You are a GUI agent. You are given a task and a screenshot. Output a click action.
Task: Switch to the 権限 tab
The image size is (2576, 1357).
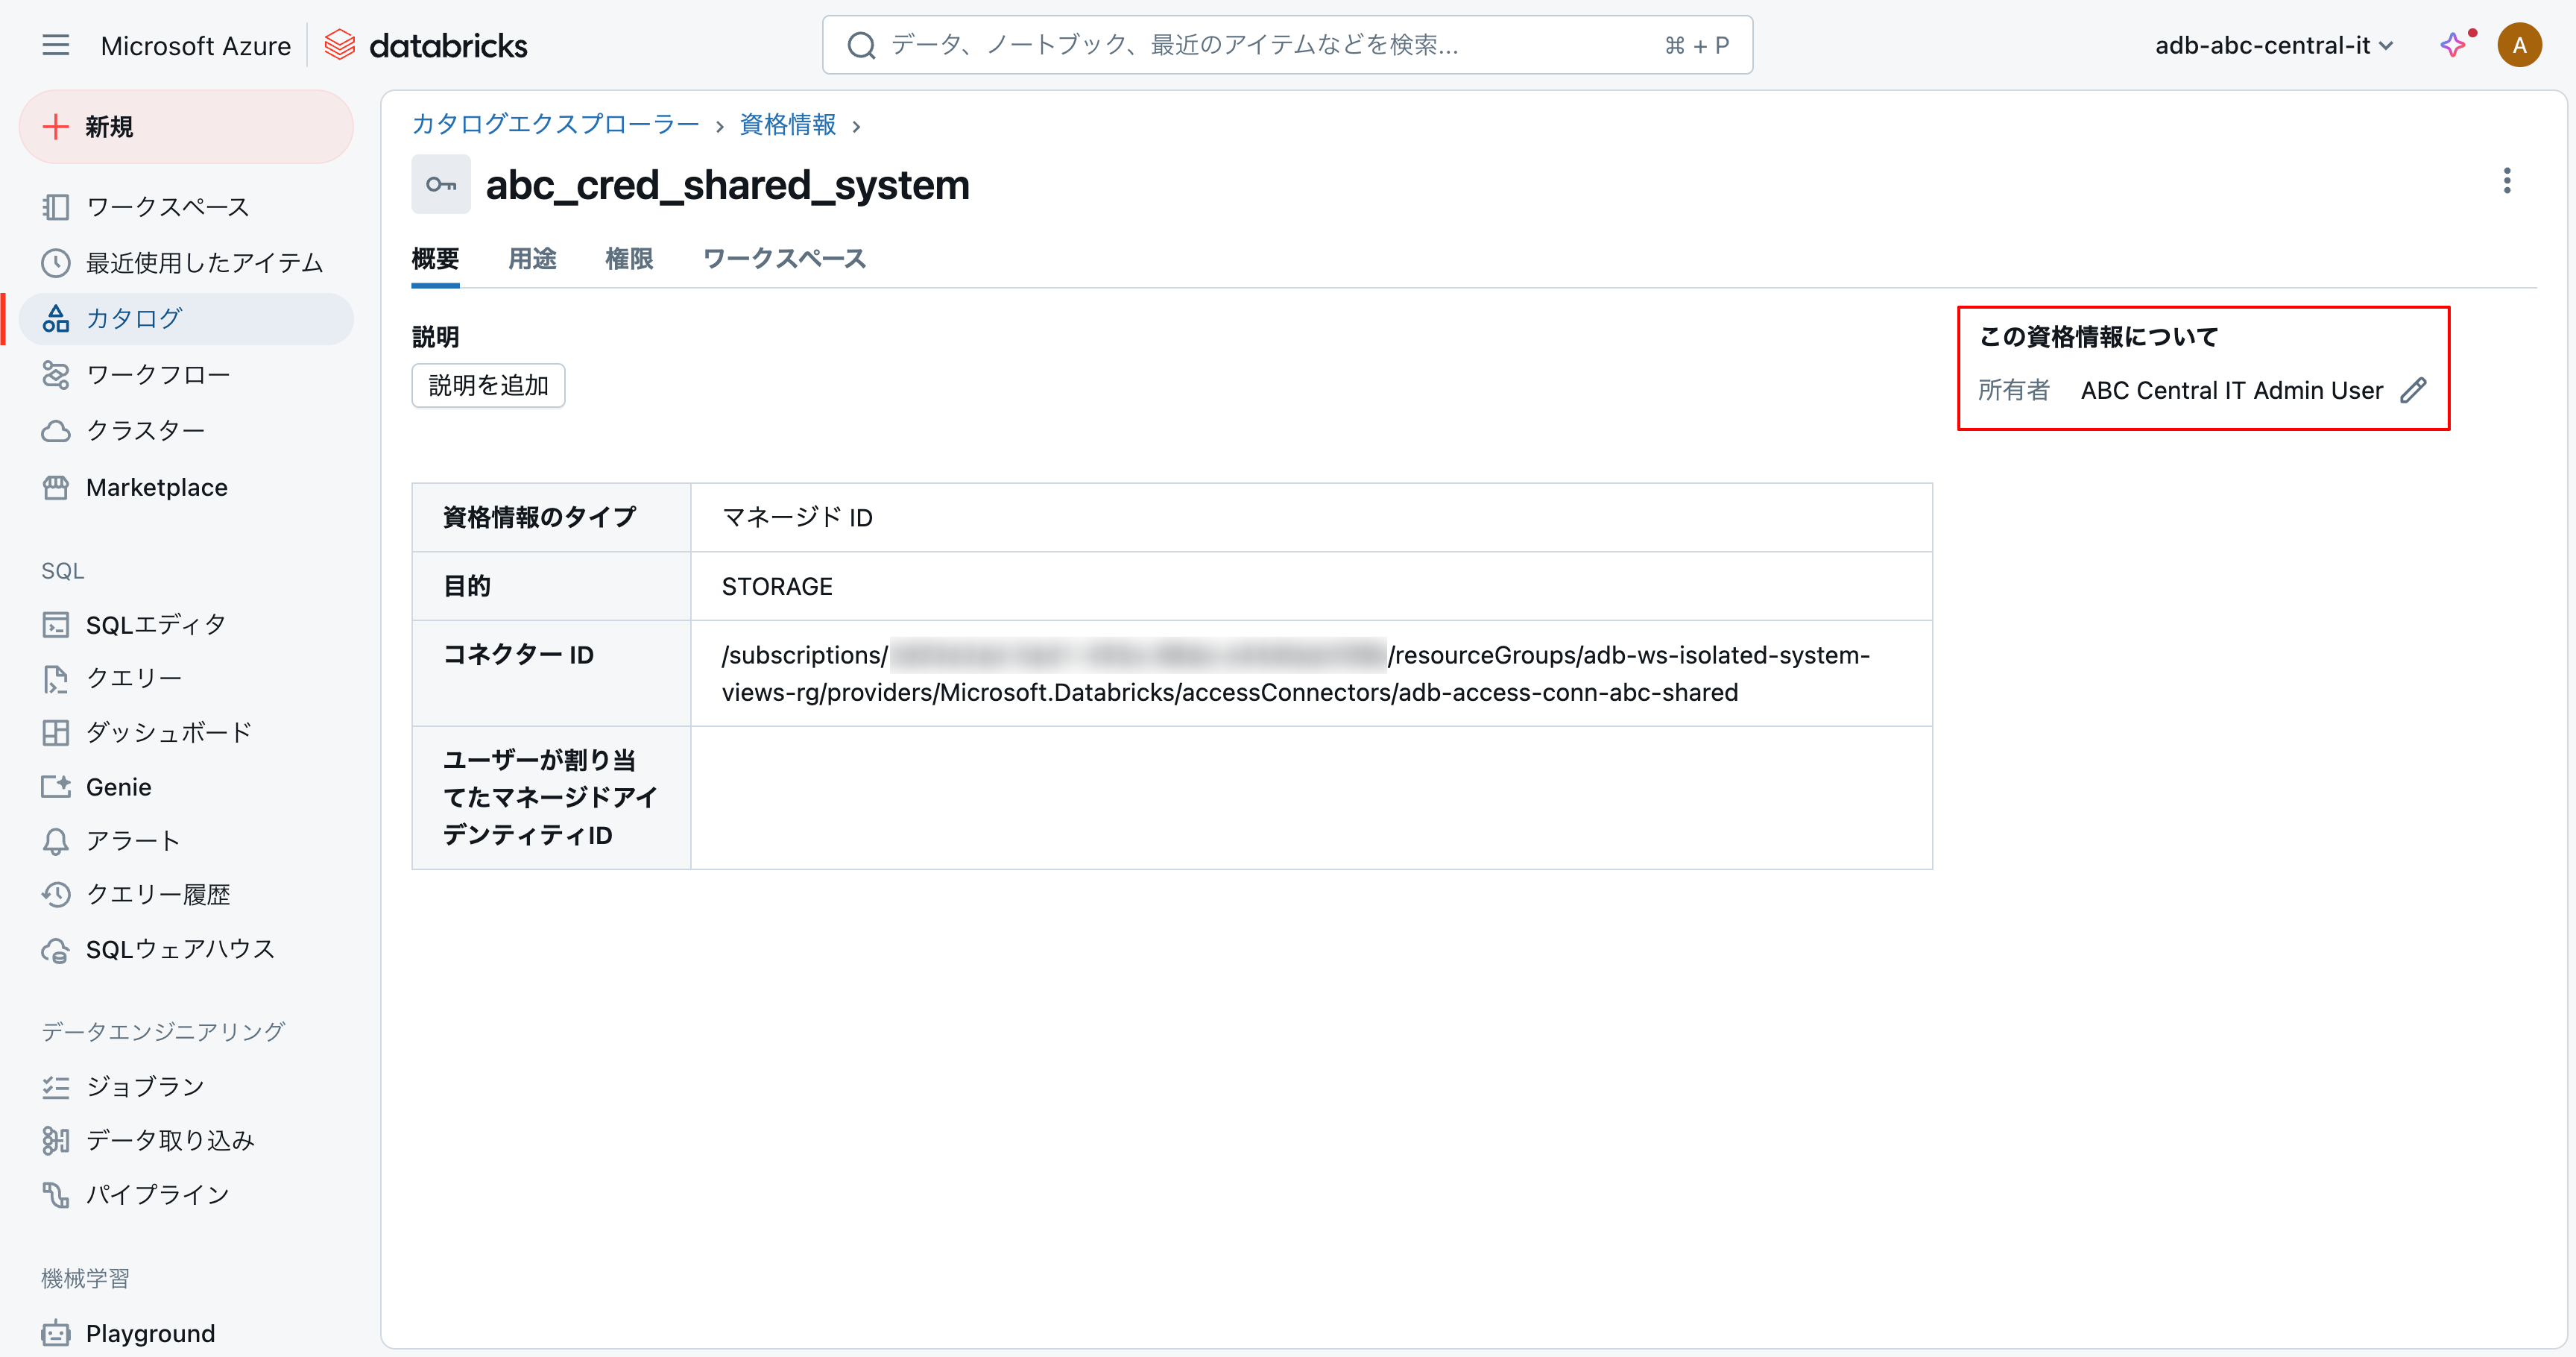[629, 259]
